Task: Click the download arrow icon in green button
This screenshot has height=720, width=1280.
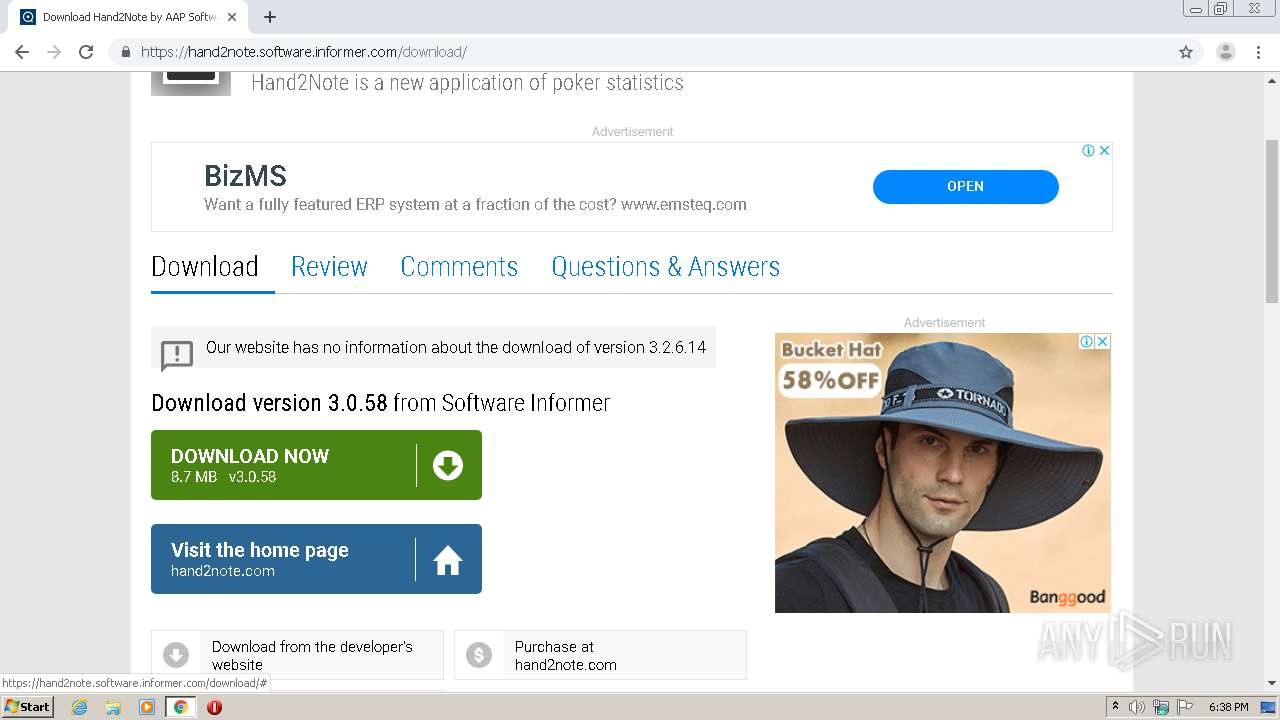Action: (x=448, y=465)
